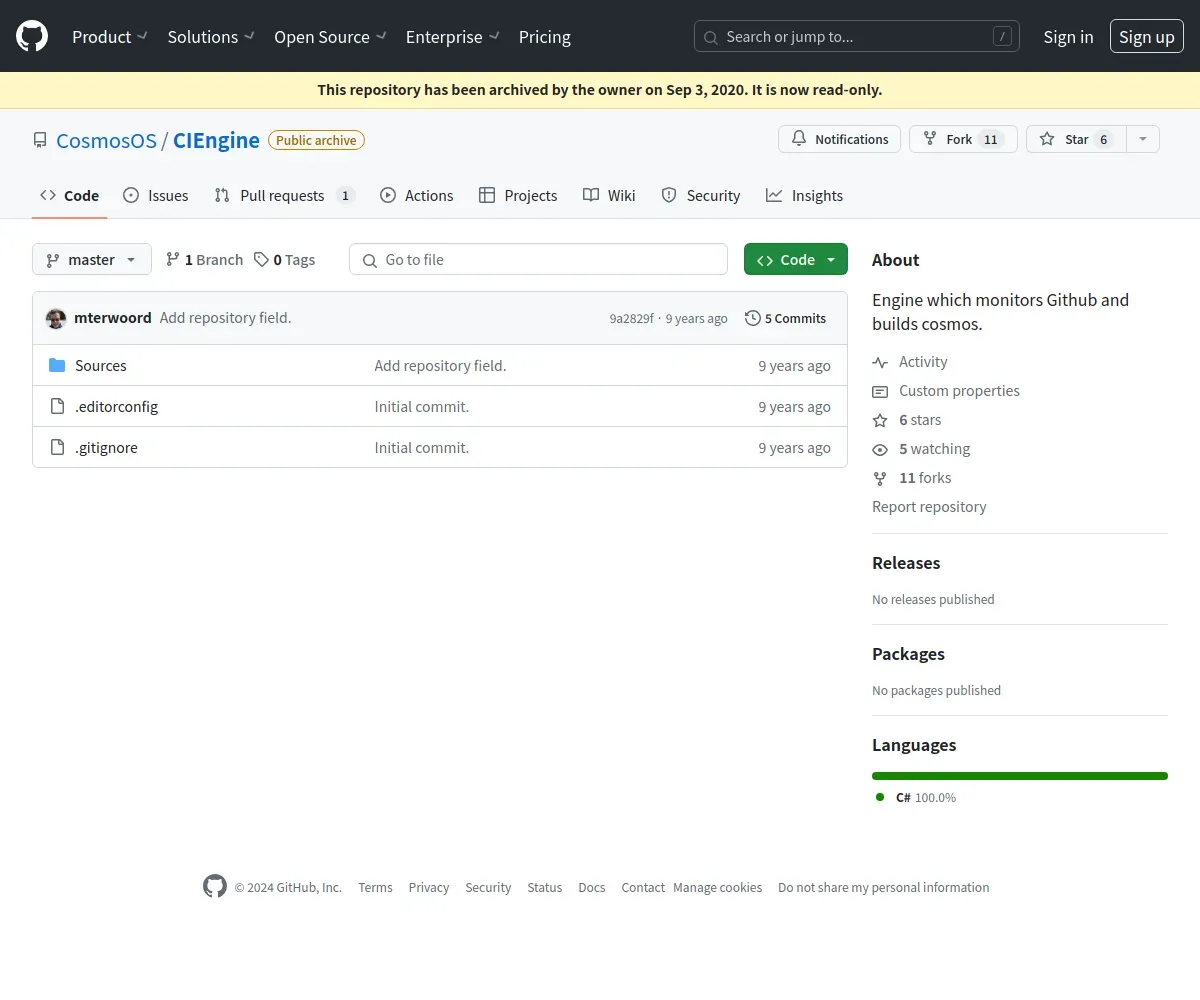Screen dimensions: 1200x1000
Task: Switch to the Wiki tab
Action: point(609,195)
